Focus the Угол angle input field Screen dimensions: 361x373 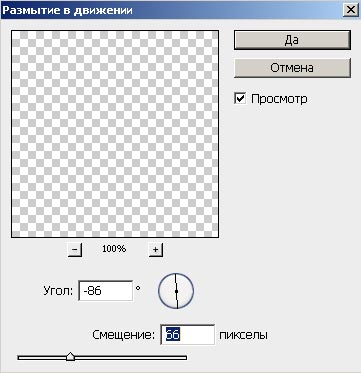click(106, 291)
